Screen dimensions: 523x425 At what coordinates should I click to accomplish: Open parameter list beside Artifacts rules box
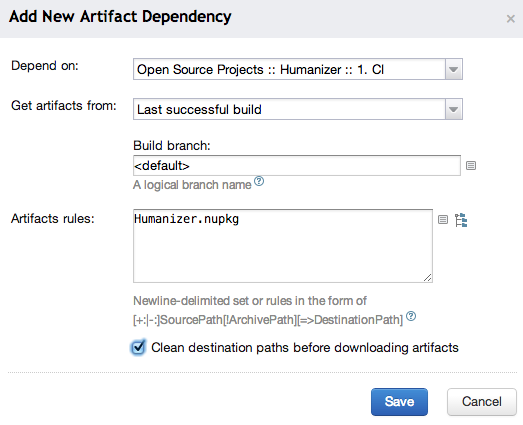443,220
